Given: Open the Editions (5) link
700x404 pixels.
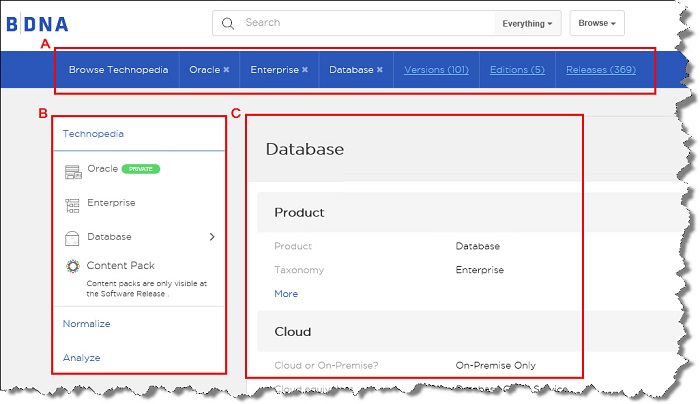Looking at the screenshot, I should coord(517,70).
